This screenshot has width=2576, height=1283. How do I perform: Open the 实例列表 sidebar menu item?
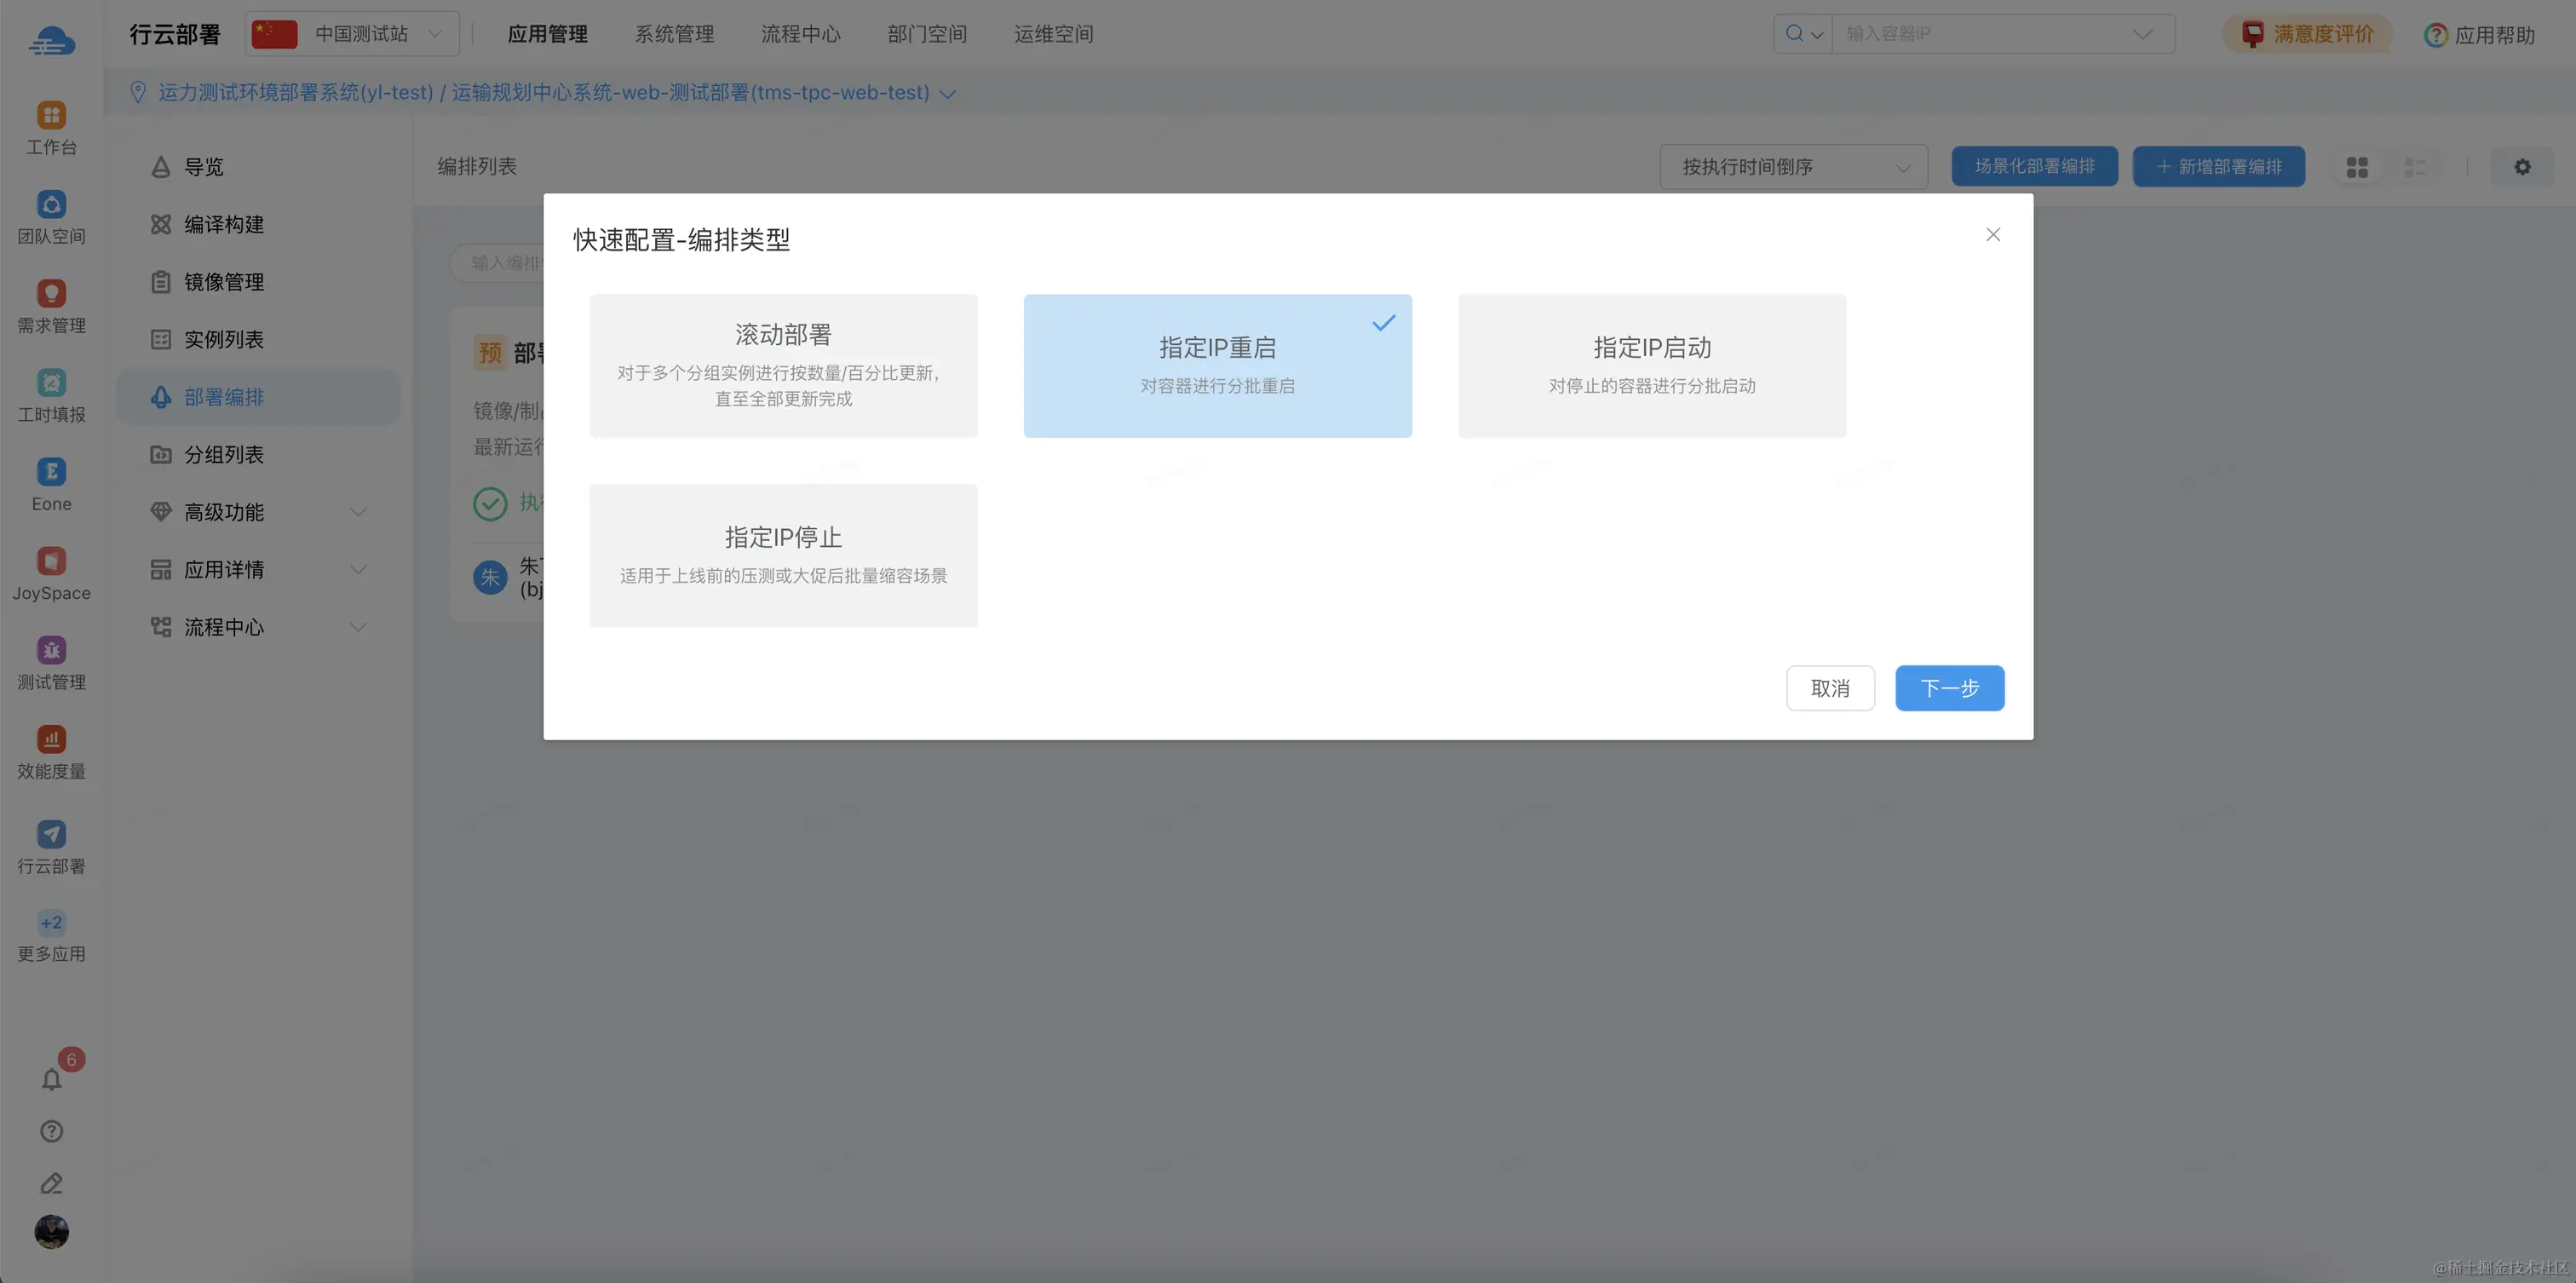(224, 340)
